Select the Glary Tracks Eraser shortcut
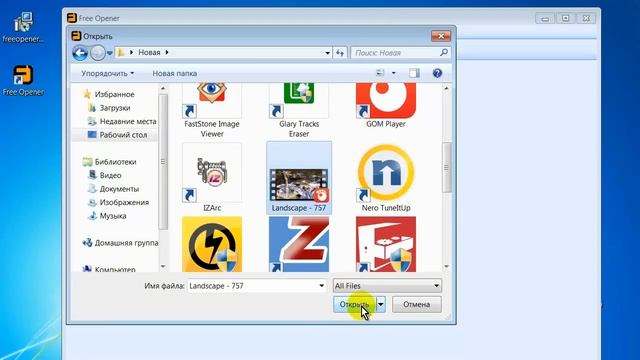The width and height of the screenshot is (640, 360). click(x=299, y=110)
